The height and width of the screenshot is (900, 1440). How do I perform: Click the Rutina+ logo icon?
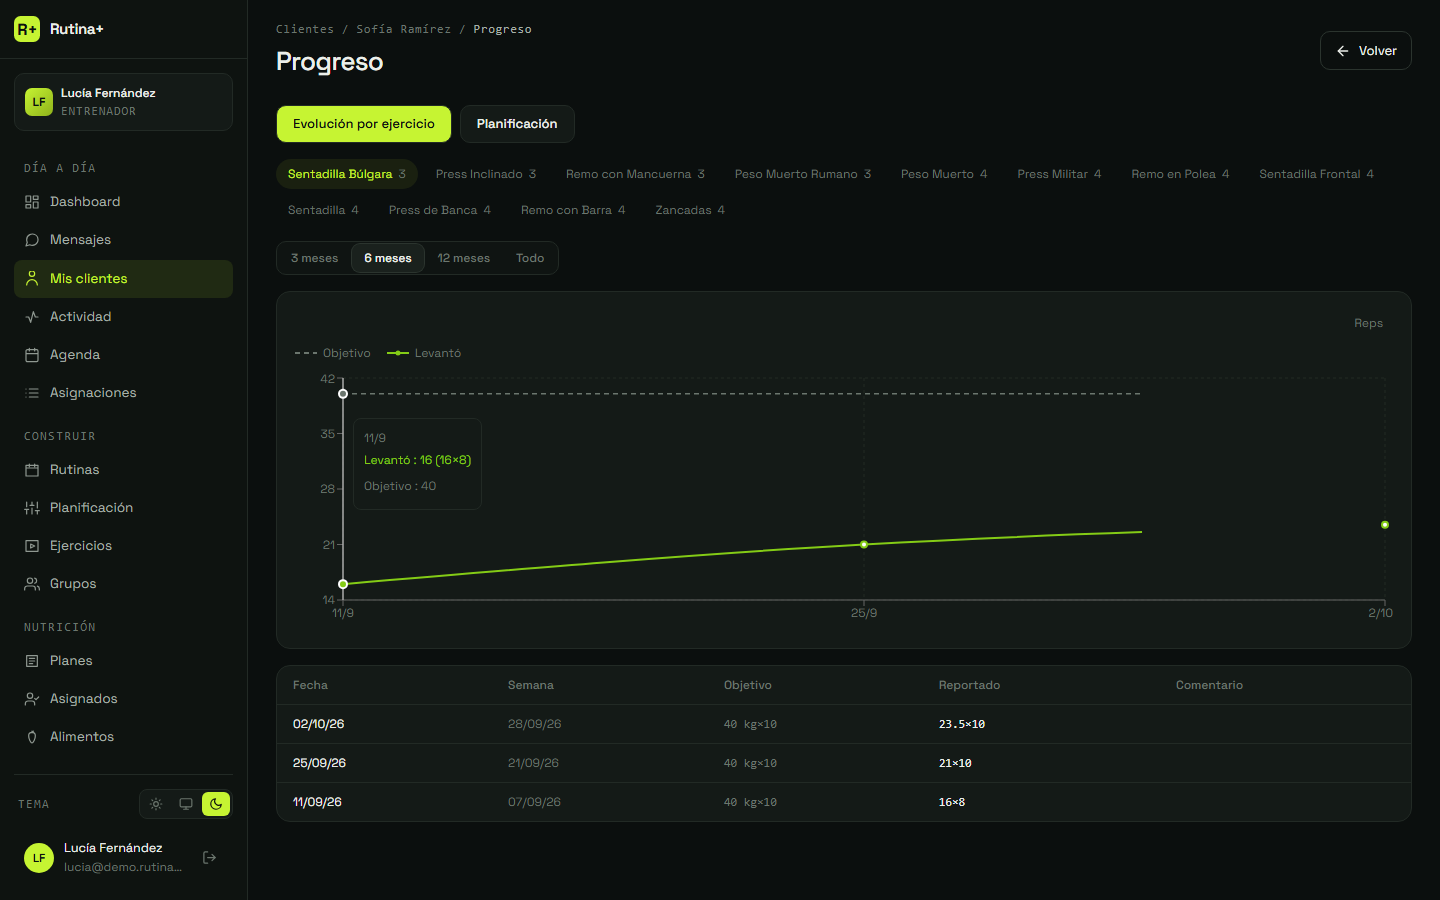(27, 29)
